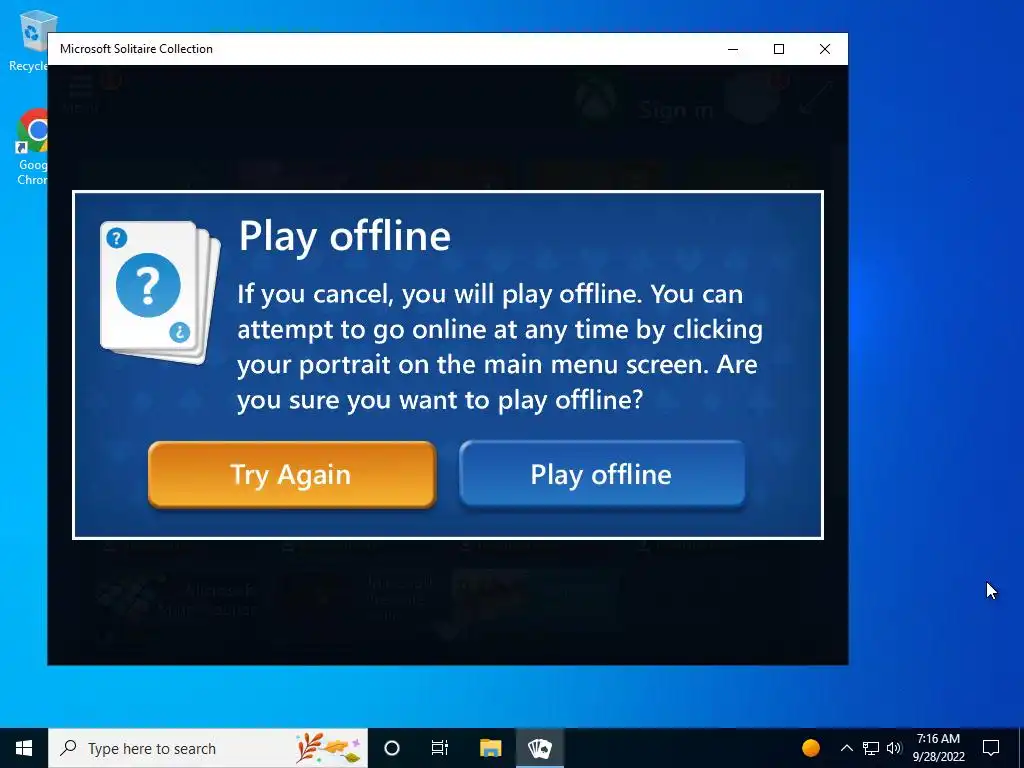The width and height of the screenshot is (1024, 768).
Task: Open the clock showing 7:16 AM
Action: pos(938,748)
